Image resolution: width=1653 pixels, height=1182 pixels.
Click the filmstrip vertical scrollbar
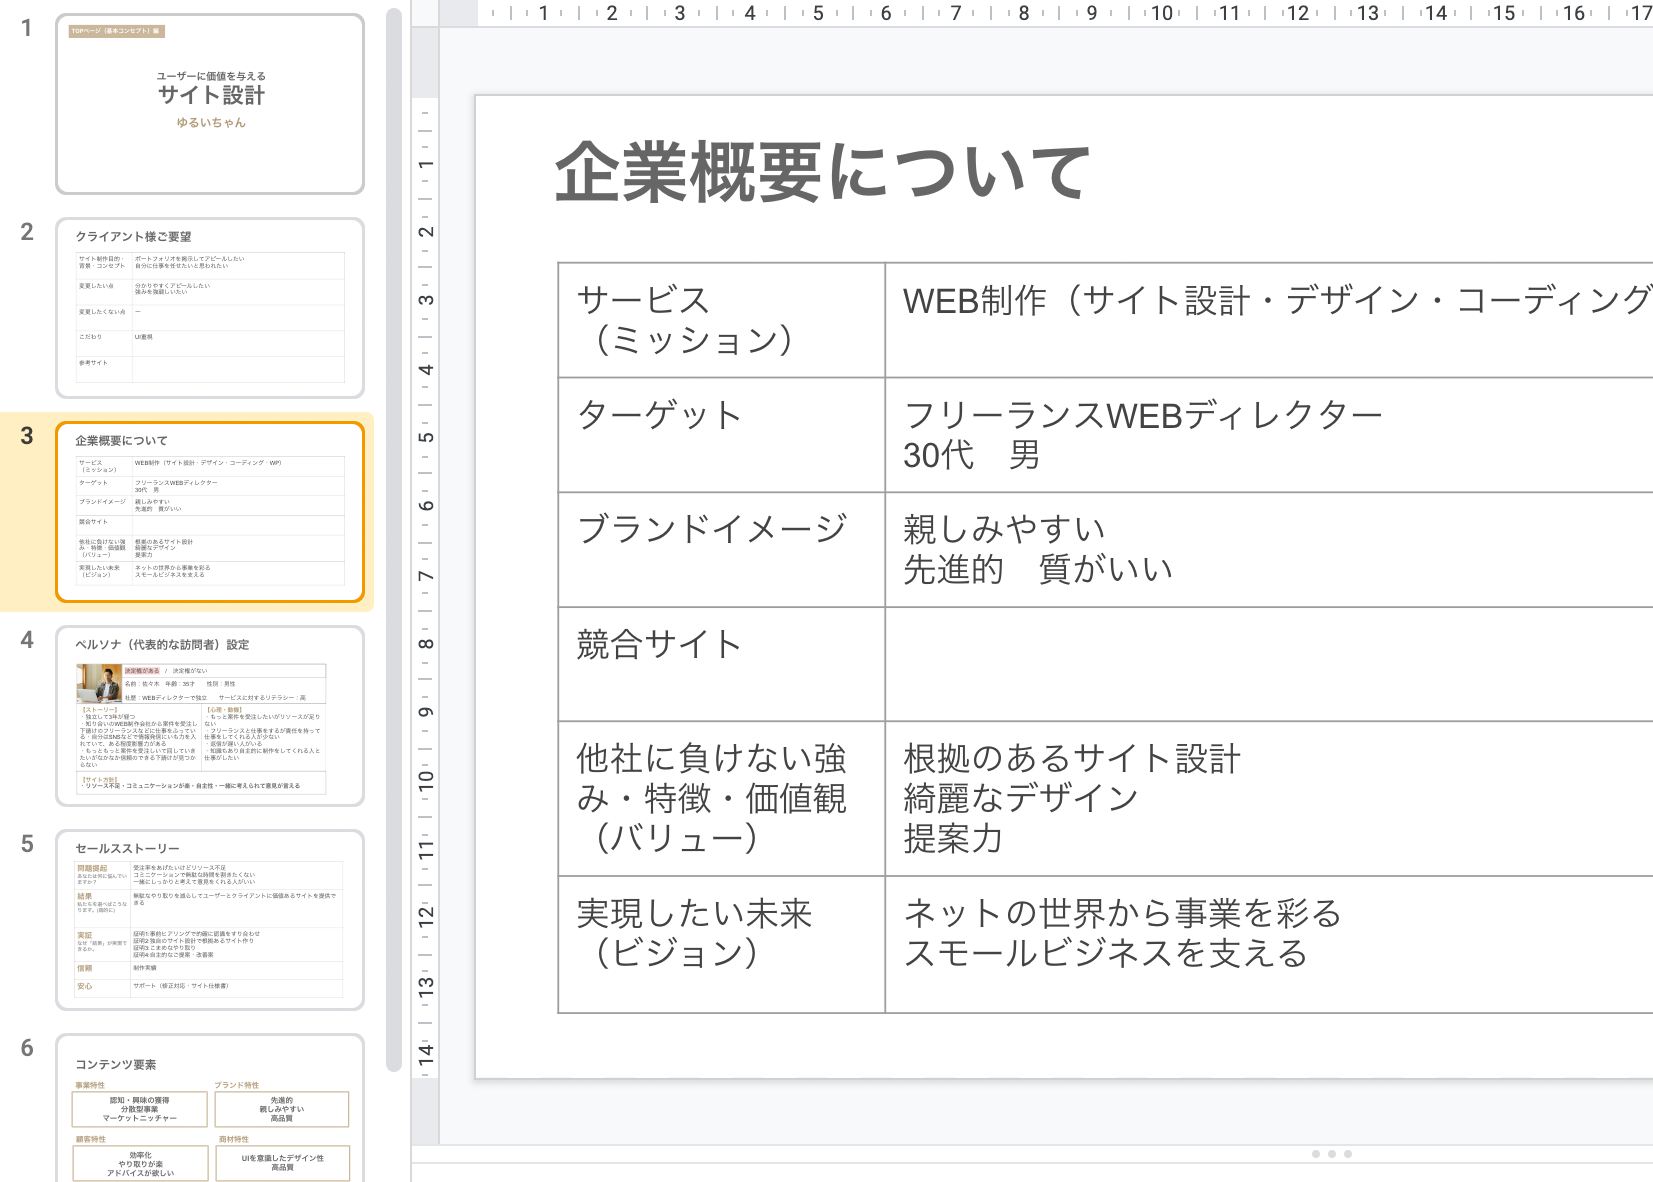point(393,540)
